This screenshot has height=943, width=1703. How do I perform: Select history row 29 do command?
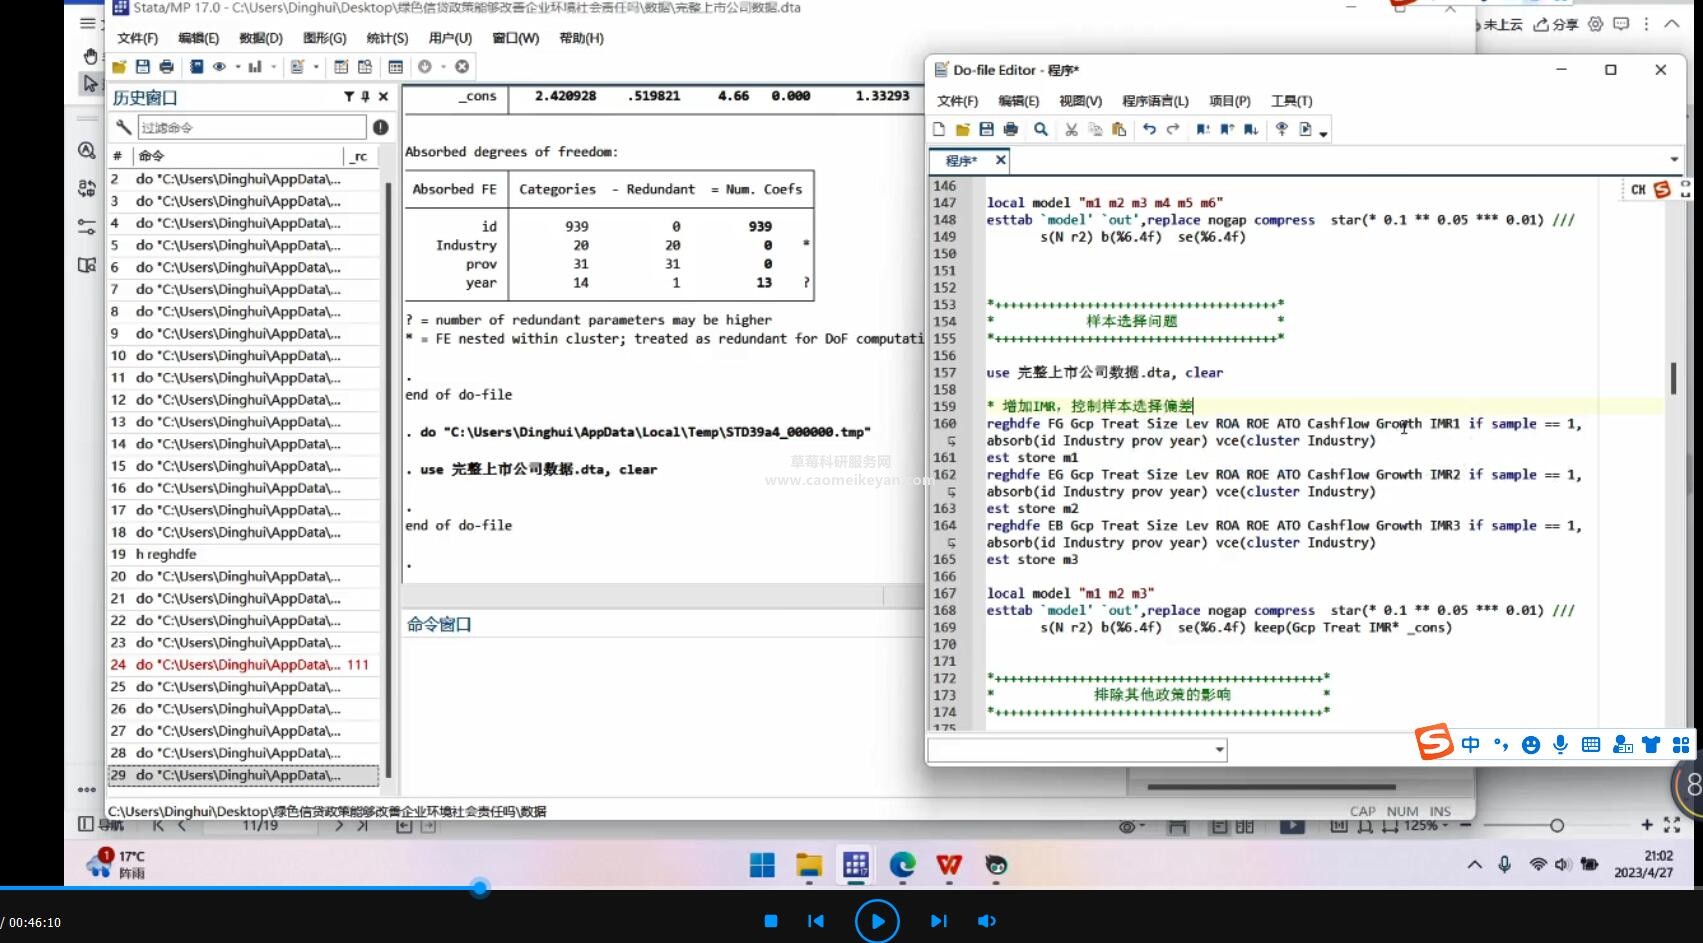(x=243, y=775)
